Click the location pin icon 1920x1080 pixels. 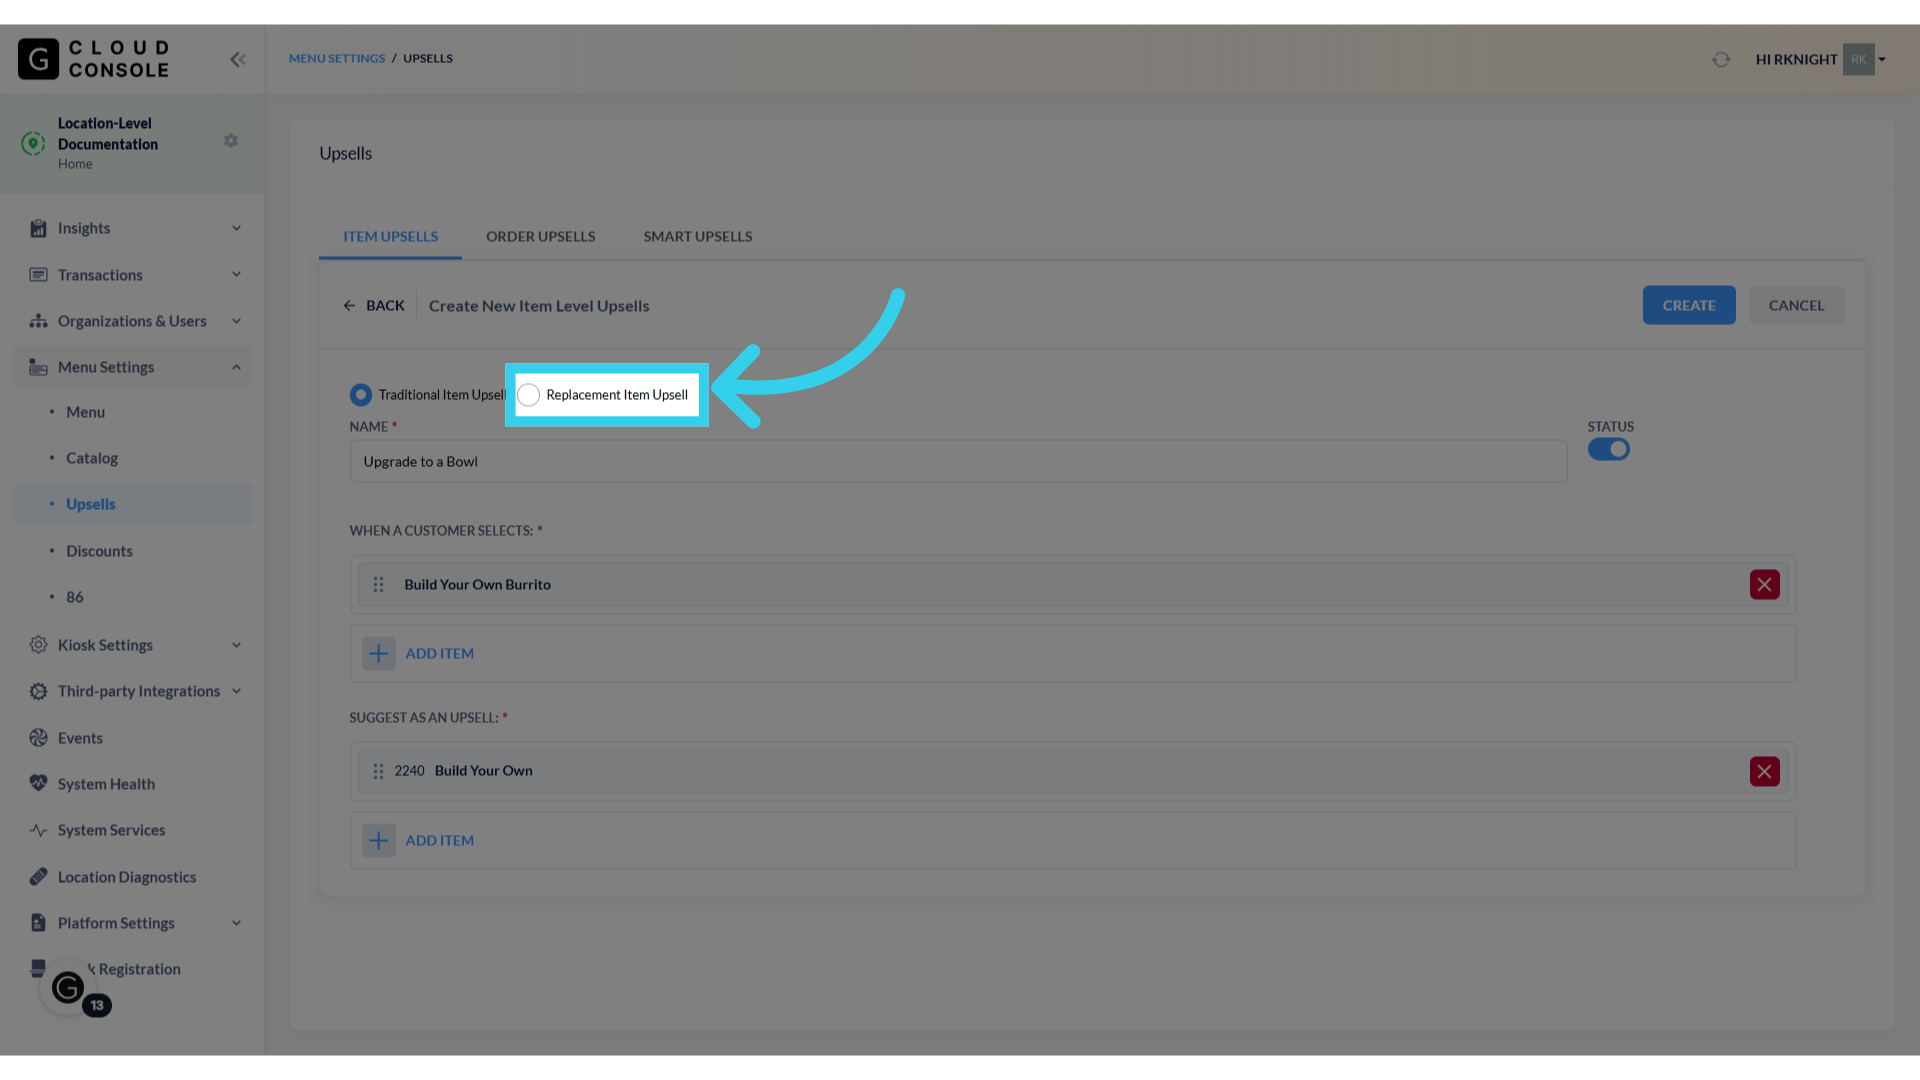click(33, 143)
